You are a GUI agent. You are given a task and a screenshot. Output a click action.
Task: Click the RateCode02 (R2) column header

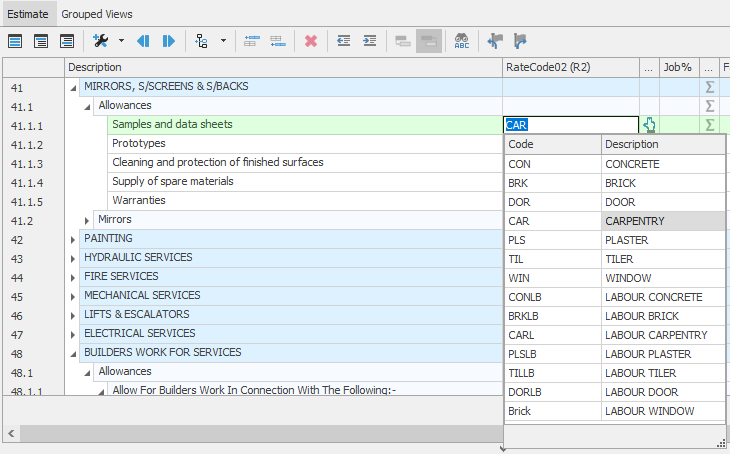point(571,68)
